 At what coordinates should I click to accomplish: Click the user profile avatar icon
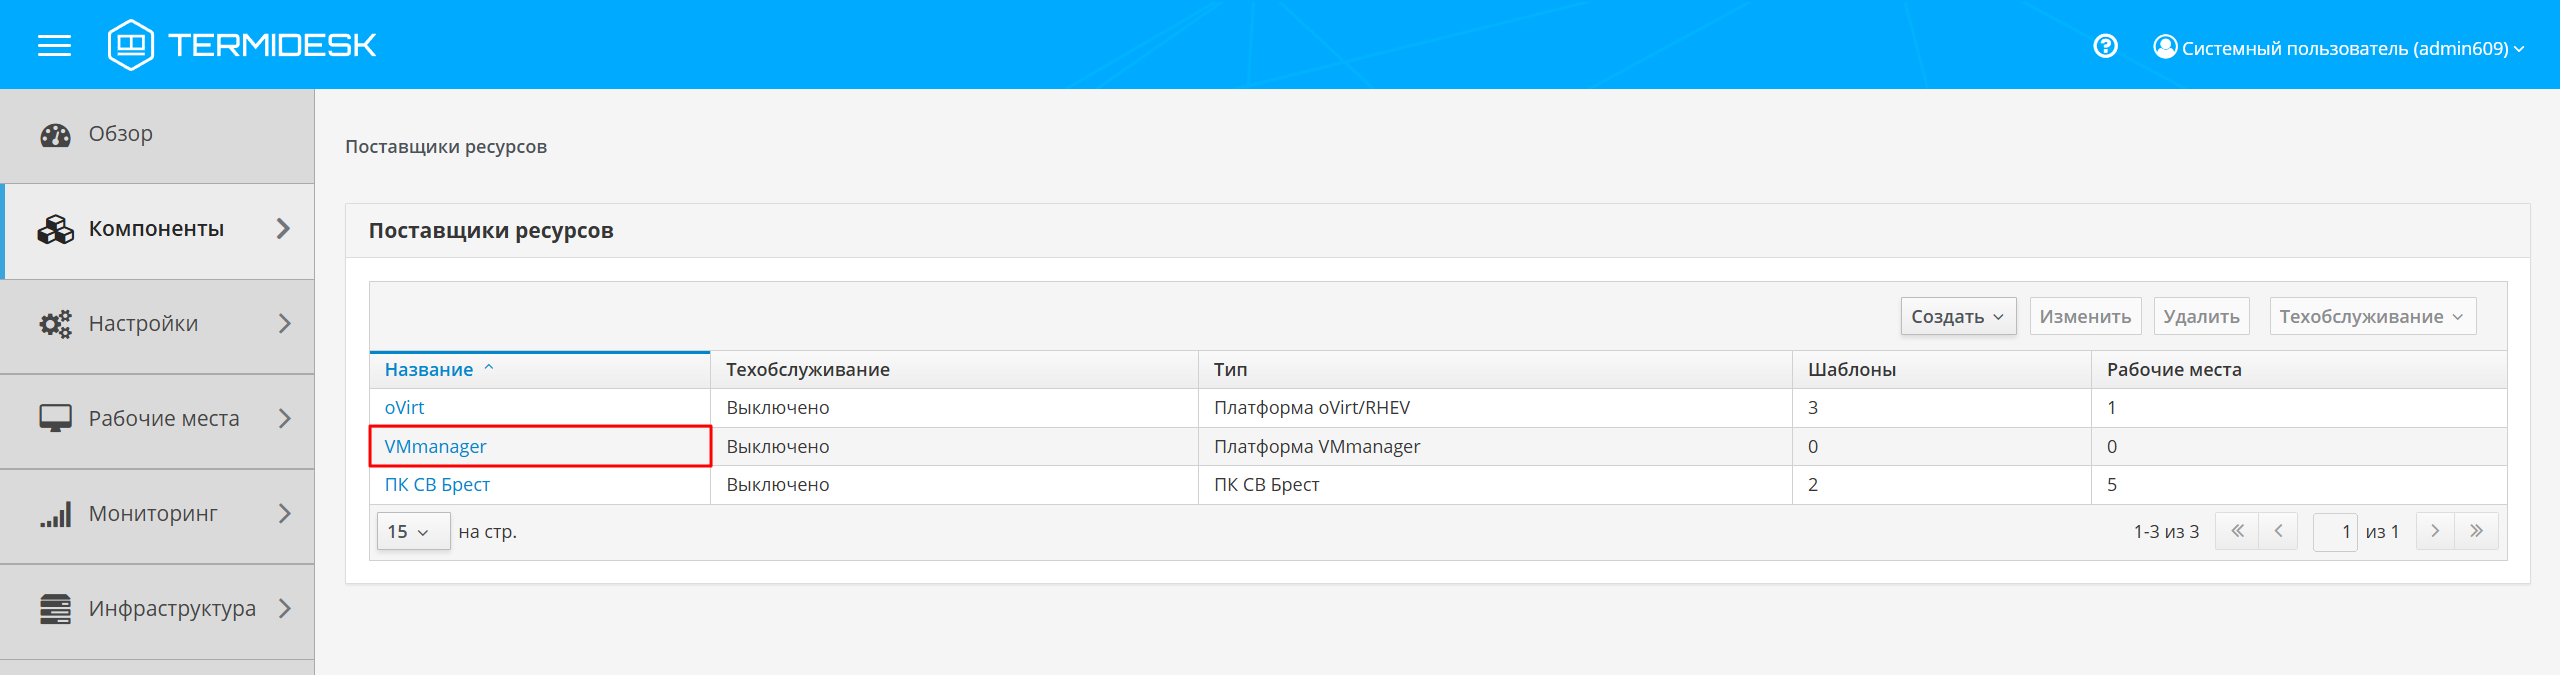pos(2165,47)
